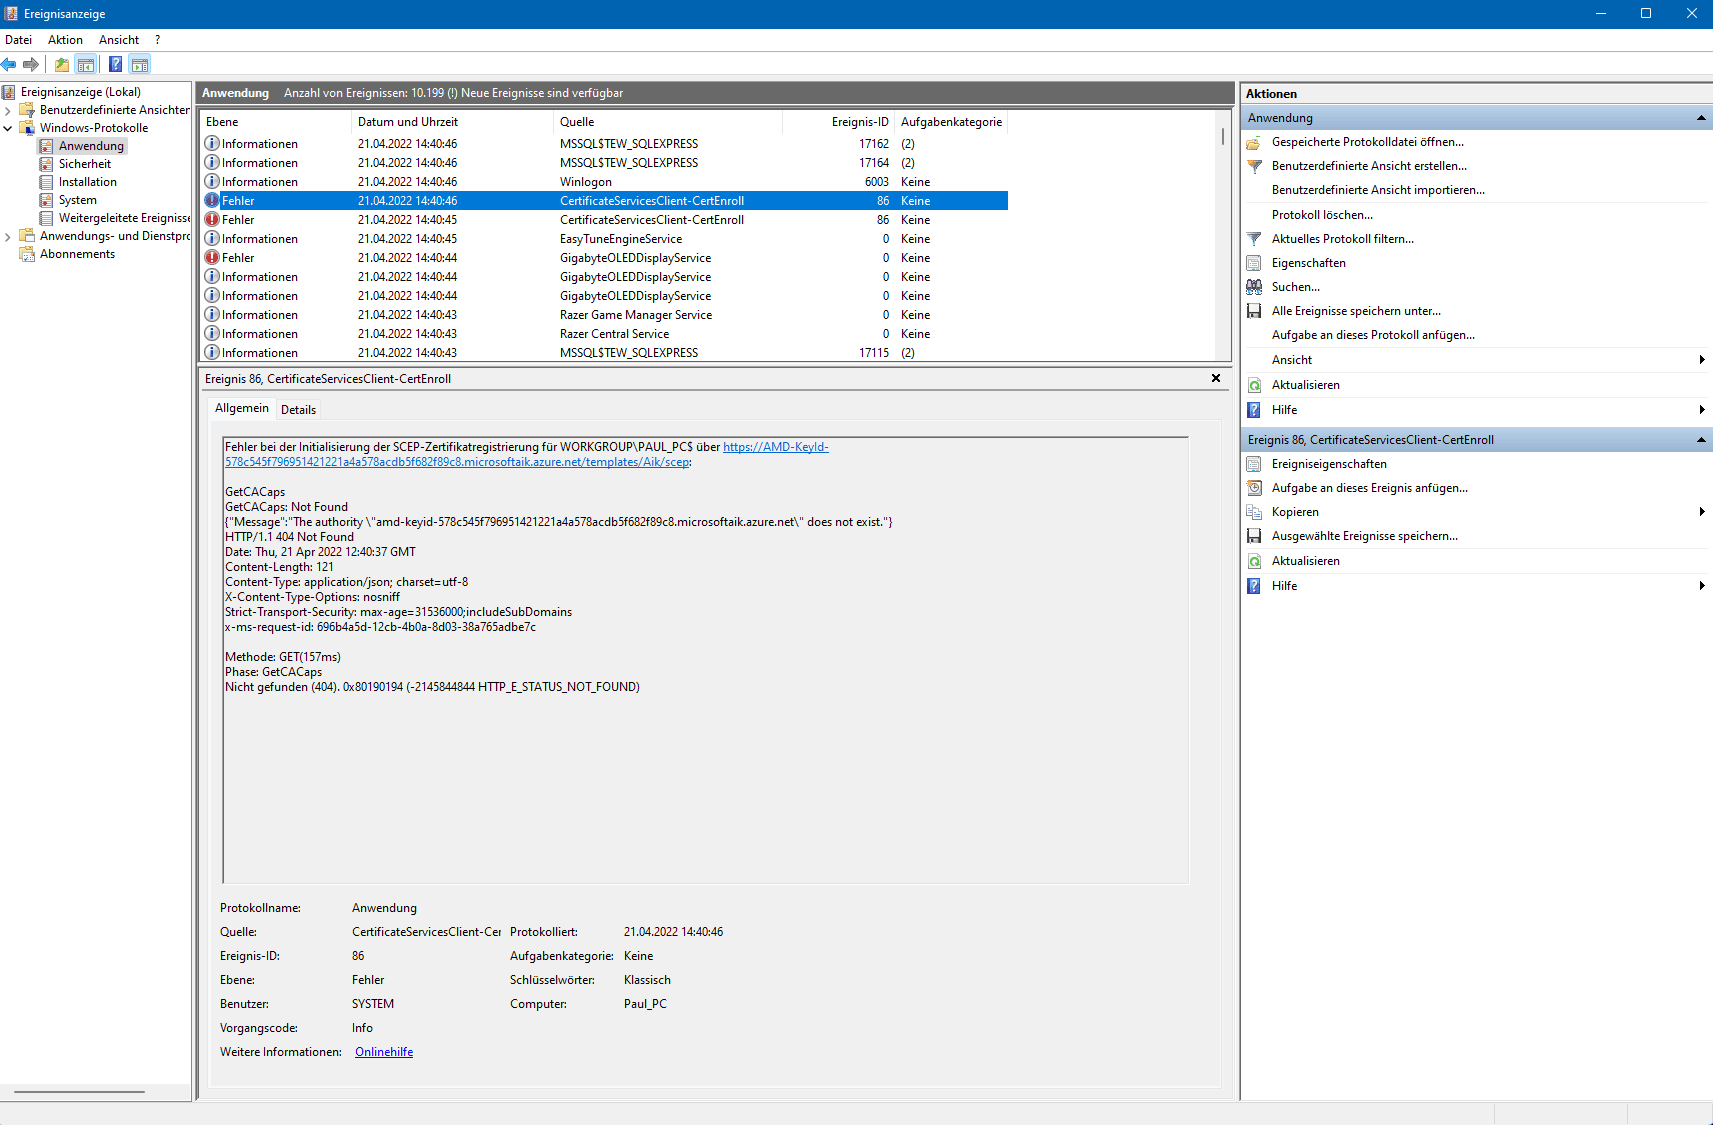
Task: Collapse the Windows-Protokolle tree node
Action: tap(8, 128)
